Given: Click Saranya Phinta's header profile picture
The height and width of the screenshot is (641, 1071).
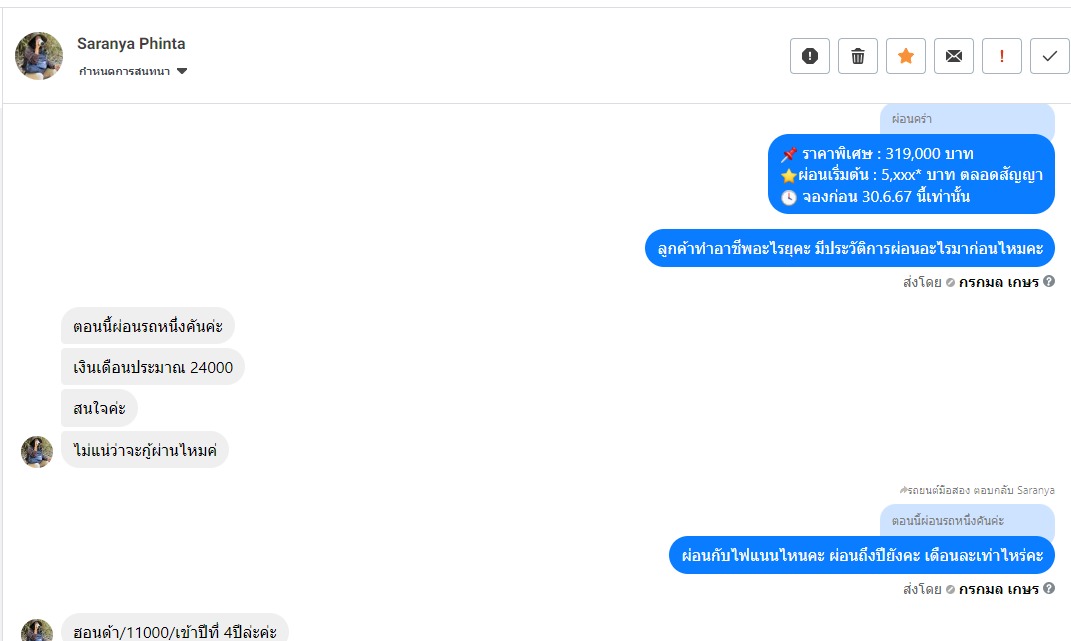Looking at the screenshot, I should [39, 56].
